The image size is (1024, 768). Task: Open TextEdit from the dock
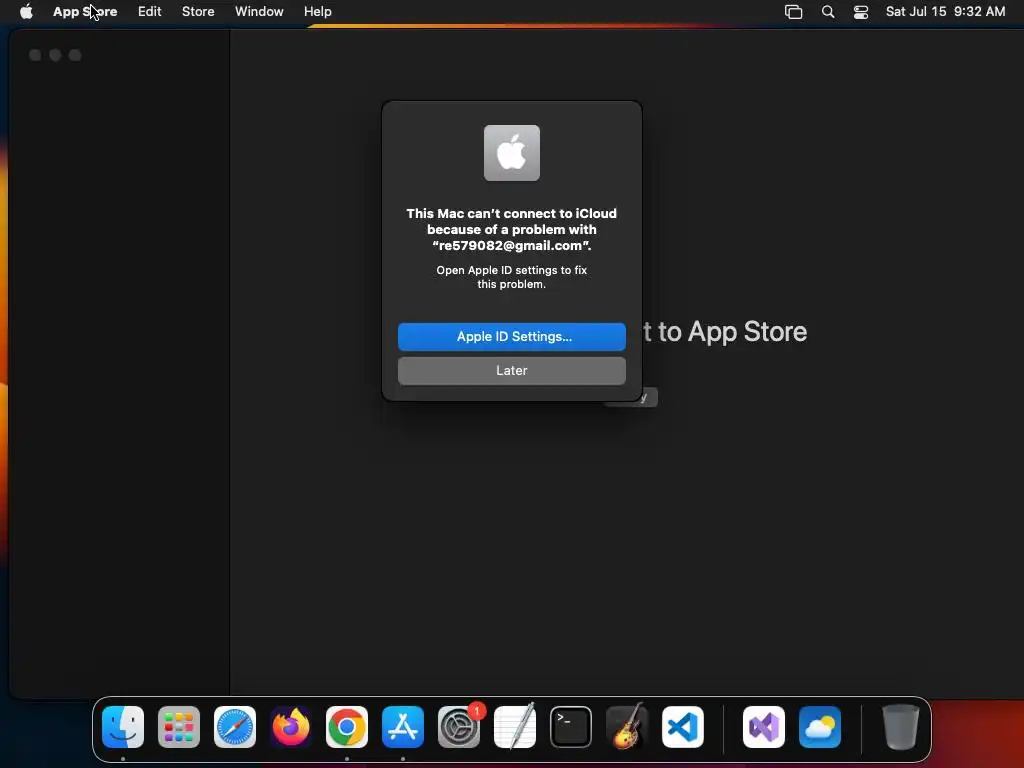click(x=515, y=727)
